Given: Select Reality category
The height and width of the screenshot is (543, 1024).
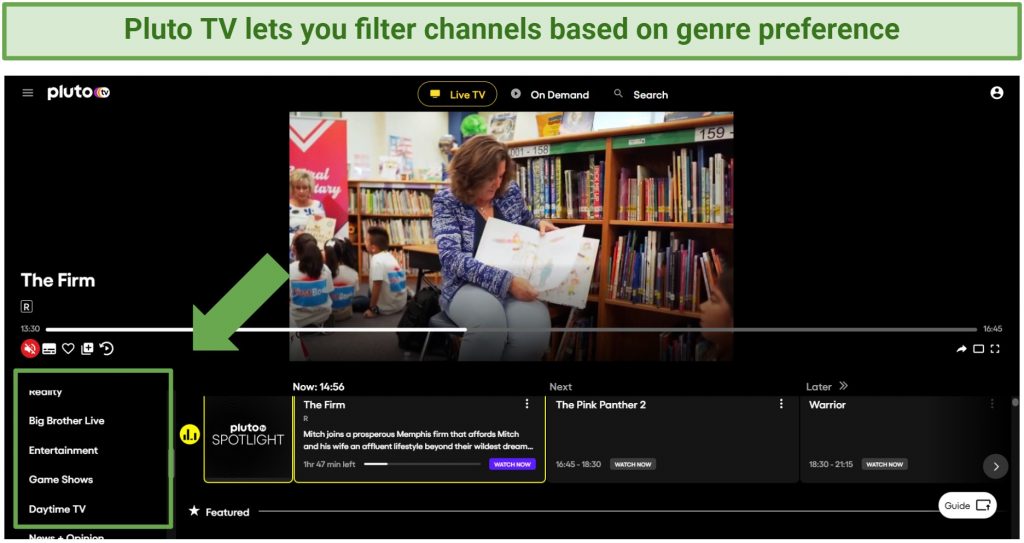Looking at the screenshot, I should coord(45,391).
